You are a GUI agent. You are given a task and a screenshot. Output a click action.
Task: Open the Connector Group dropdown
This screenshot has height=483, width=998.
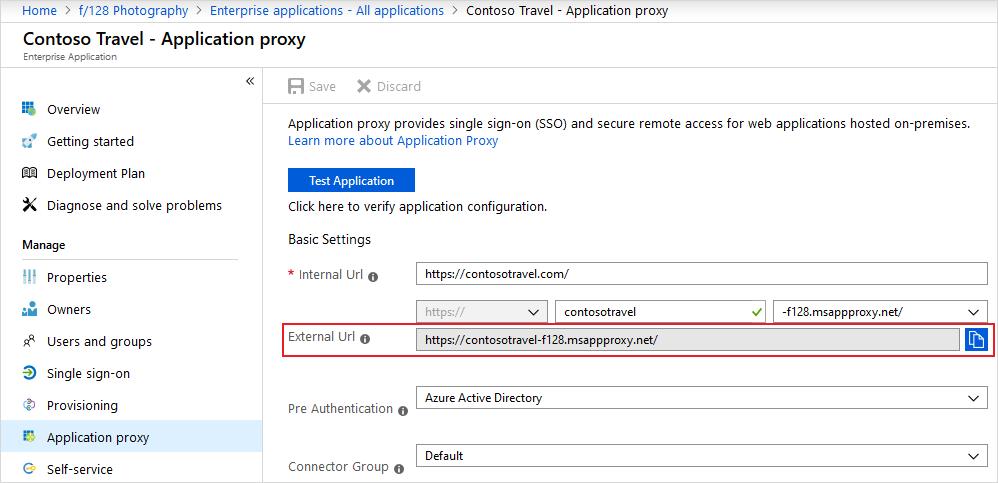pyautogui.click(x=700, y=456)
